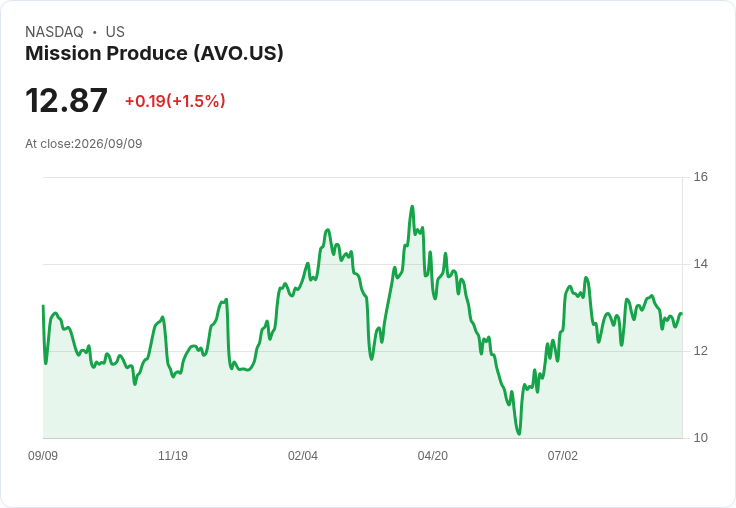Viewport: 736px width, 508px height.
Task: Click the 02/04 x-axis date label
Action: 303,455
